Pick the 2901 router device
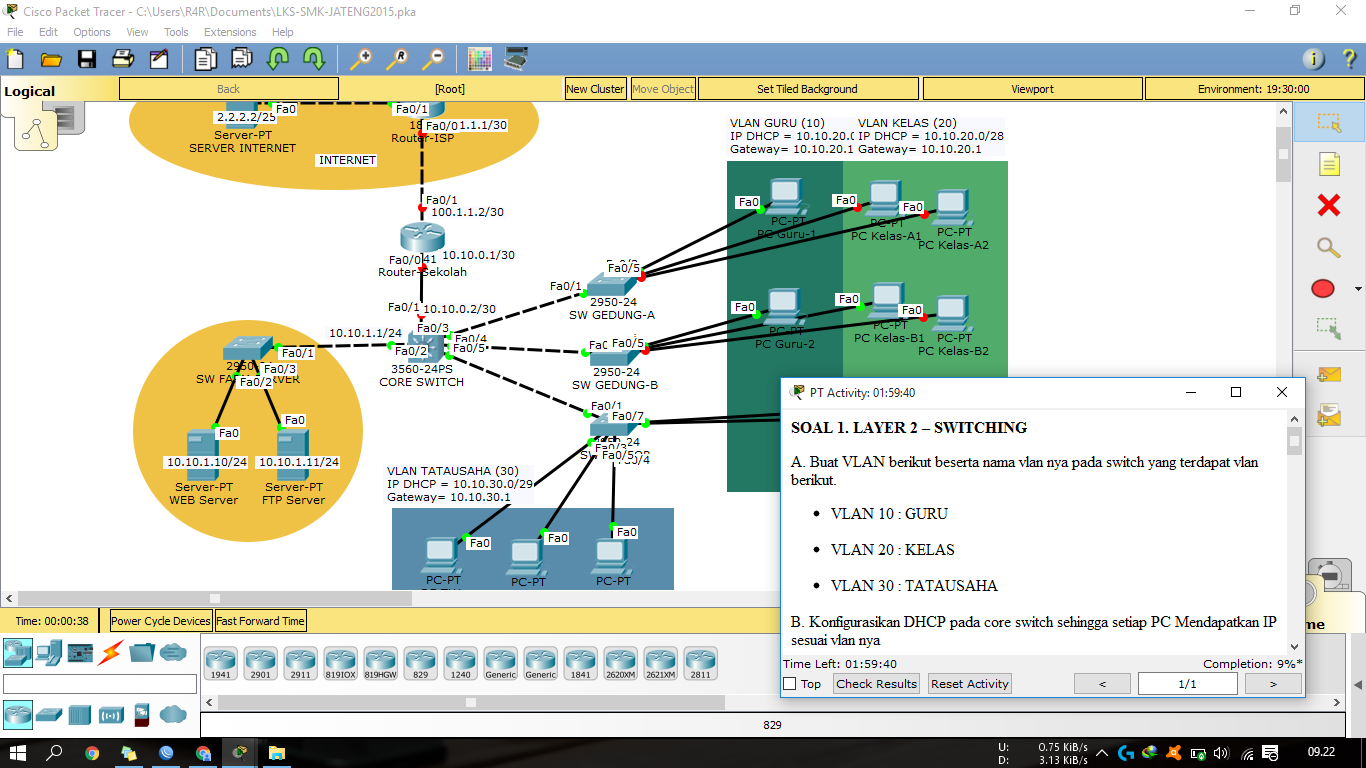Screen dimensions: 1366x768 (x=260, y=663)
